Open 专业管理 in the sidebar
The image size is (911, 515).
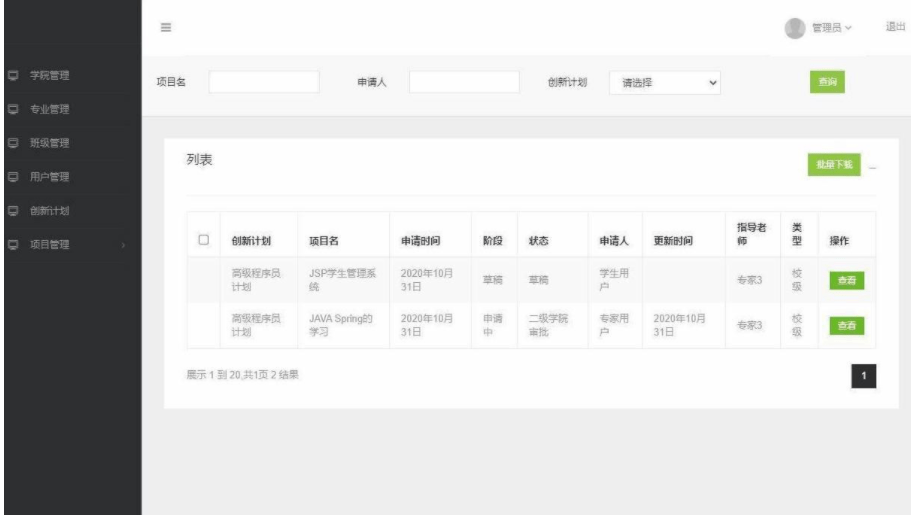[49, 109]
